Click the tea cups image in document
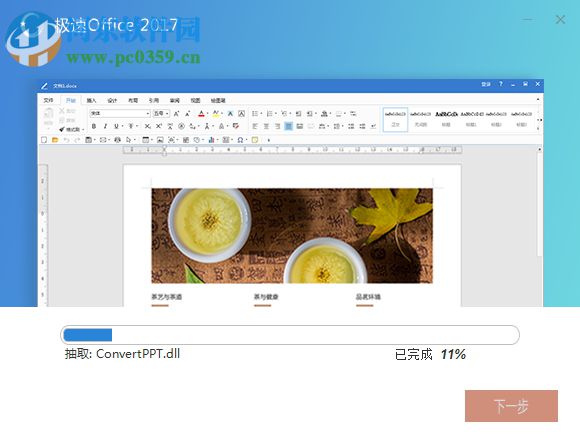580x440 pixels. (x=292, y=236)
